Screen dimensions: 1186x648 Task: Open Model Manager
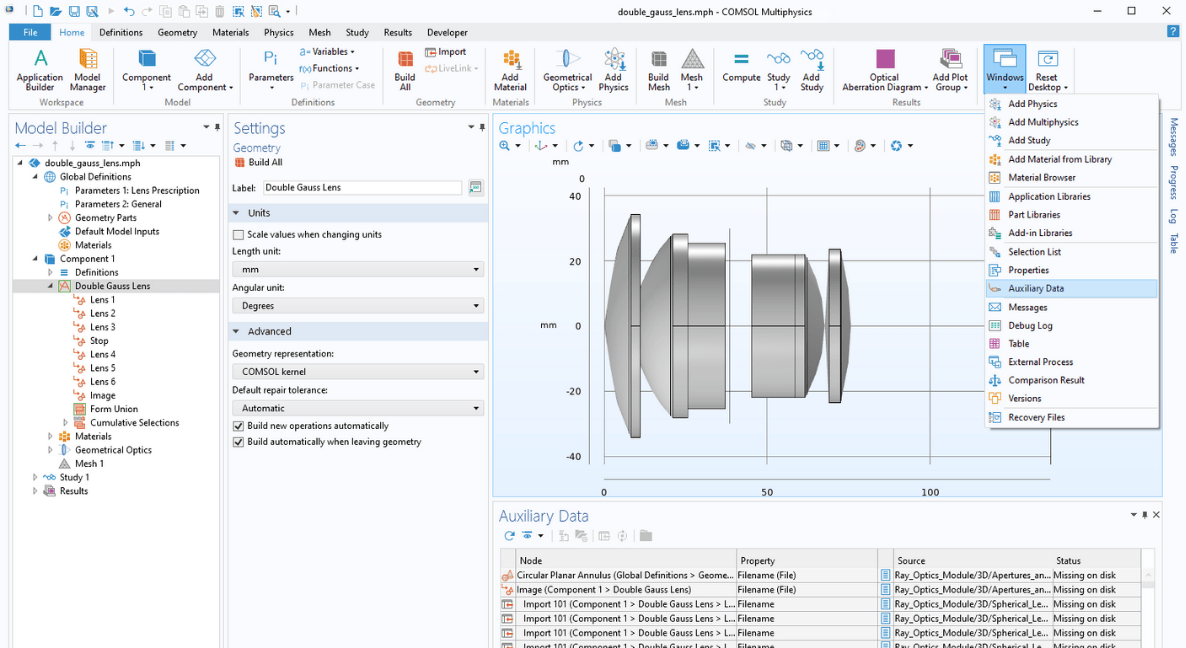tap(88, 68)
